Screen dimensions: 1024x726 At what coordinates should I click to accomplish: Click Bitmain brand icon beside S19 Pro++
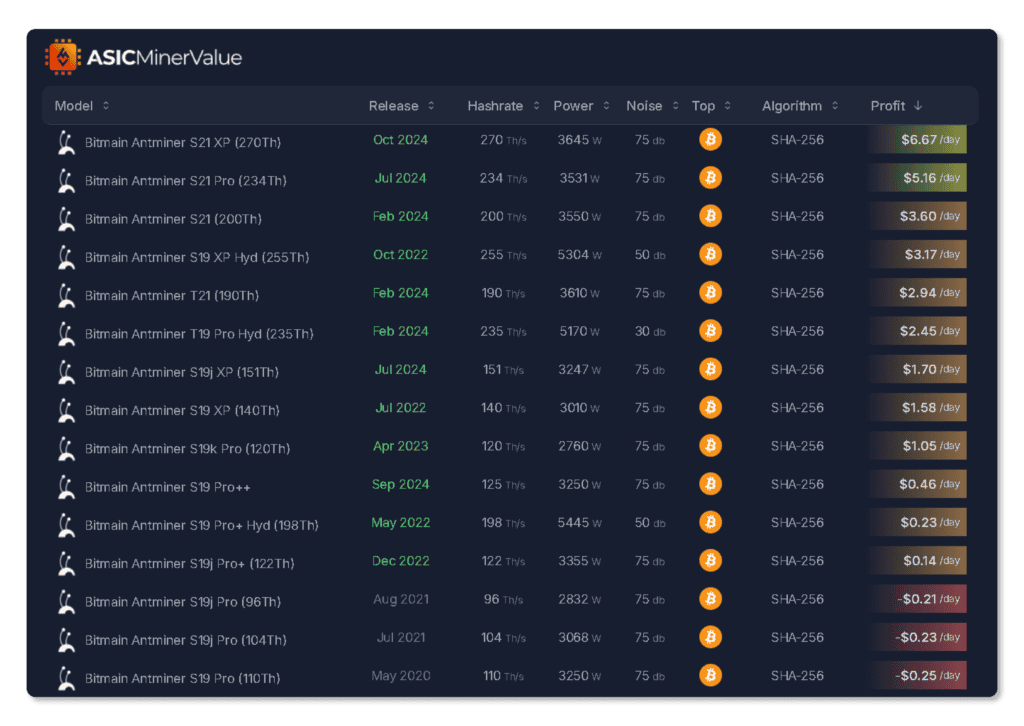[66, 487]
